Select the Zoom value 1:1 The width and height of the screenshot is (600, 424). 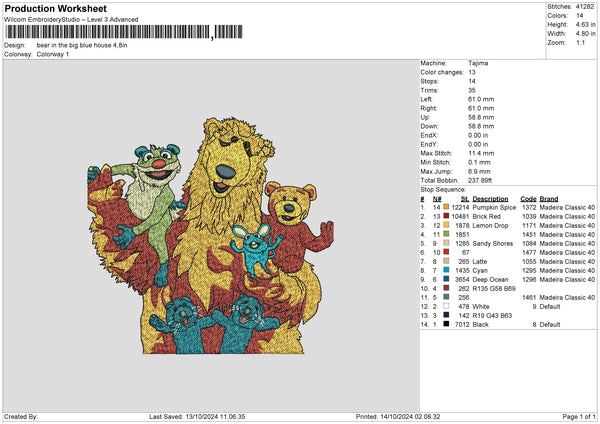pyautogui.click(x=580, y=42)
